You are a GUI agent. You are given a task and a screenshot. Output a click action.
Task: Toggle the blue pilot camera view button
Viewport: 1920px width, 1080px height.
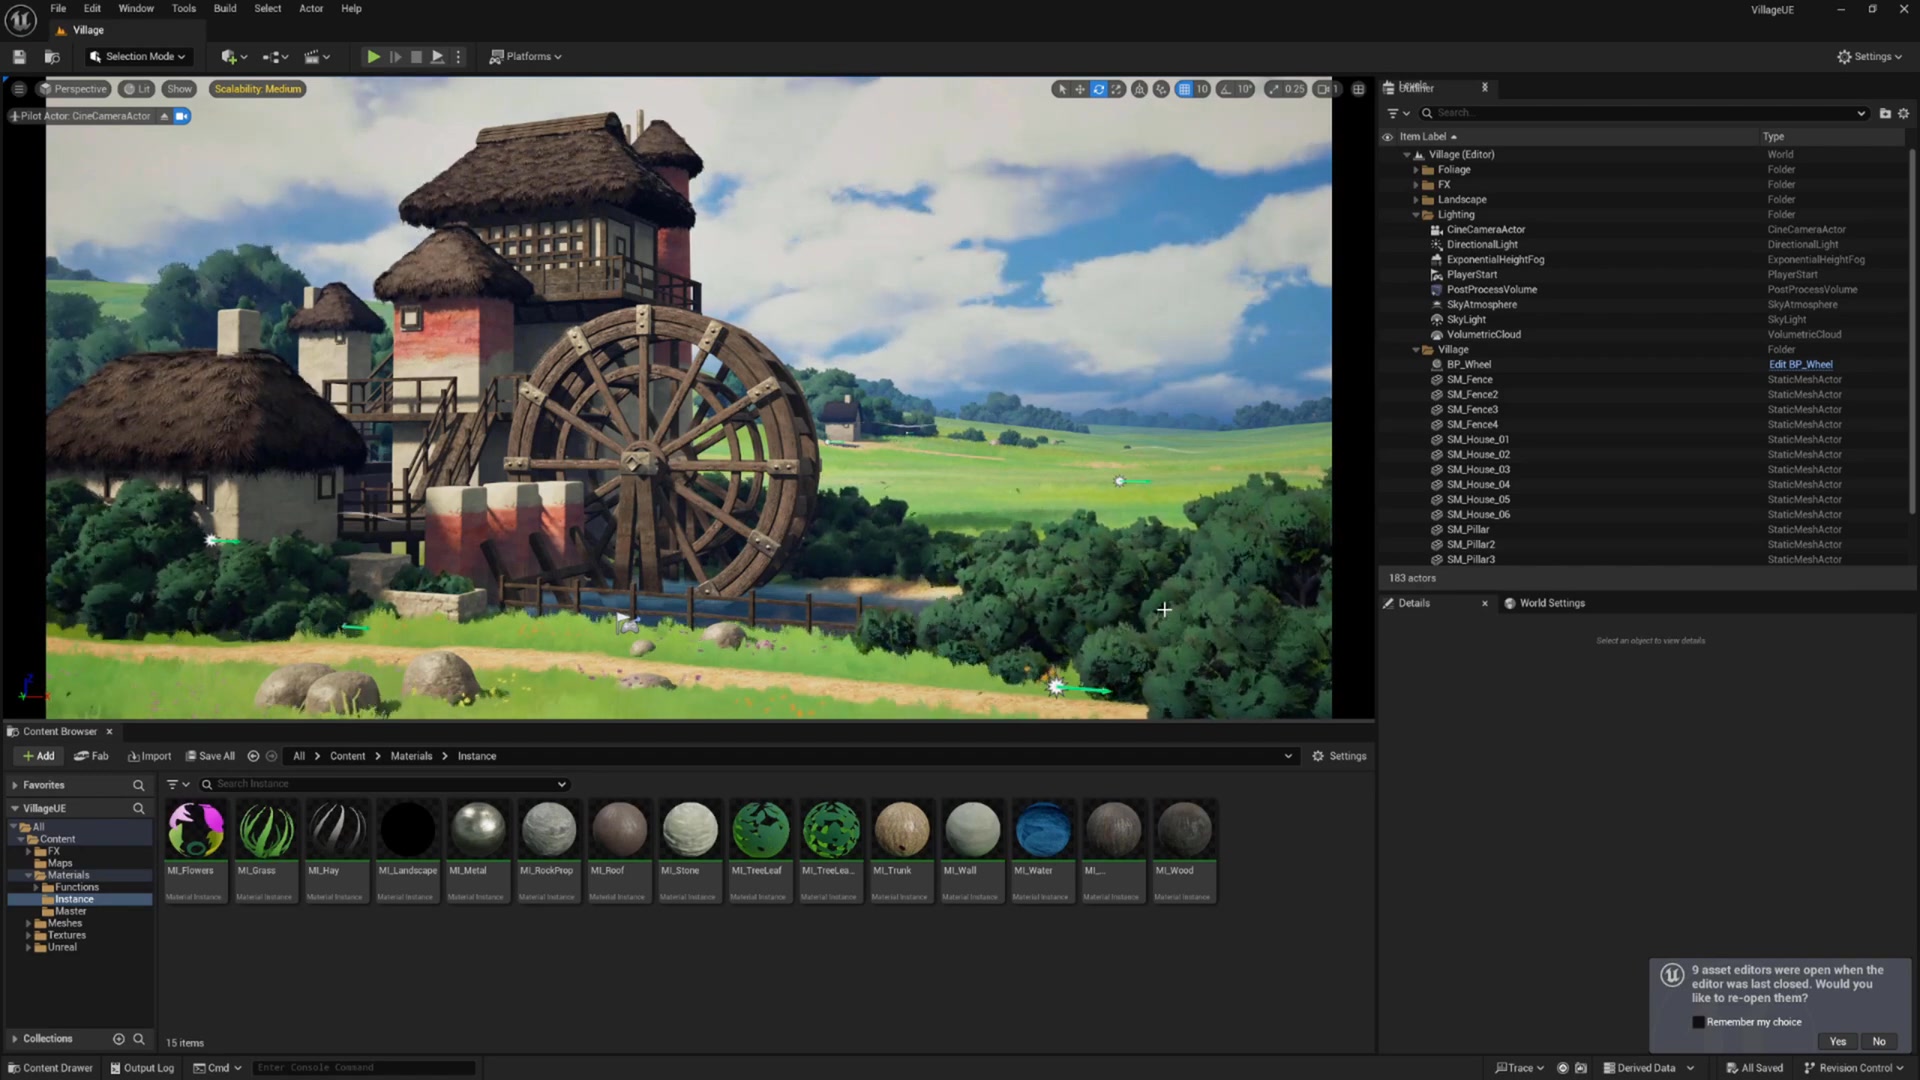tap(182, 116)
